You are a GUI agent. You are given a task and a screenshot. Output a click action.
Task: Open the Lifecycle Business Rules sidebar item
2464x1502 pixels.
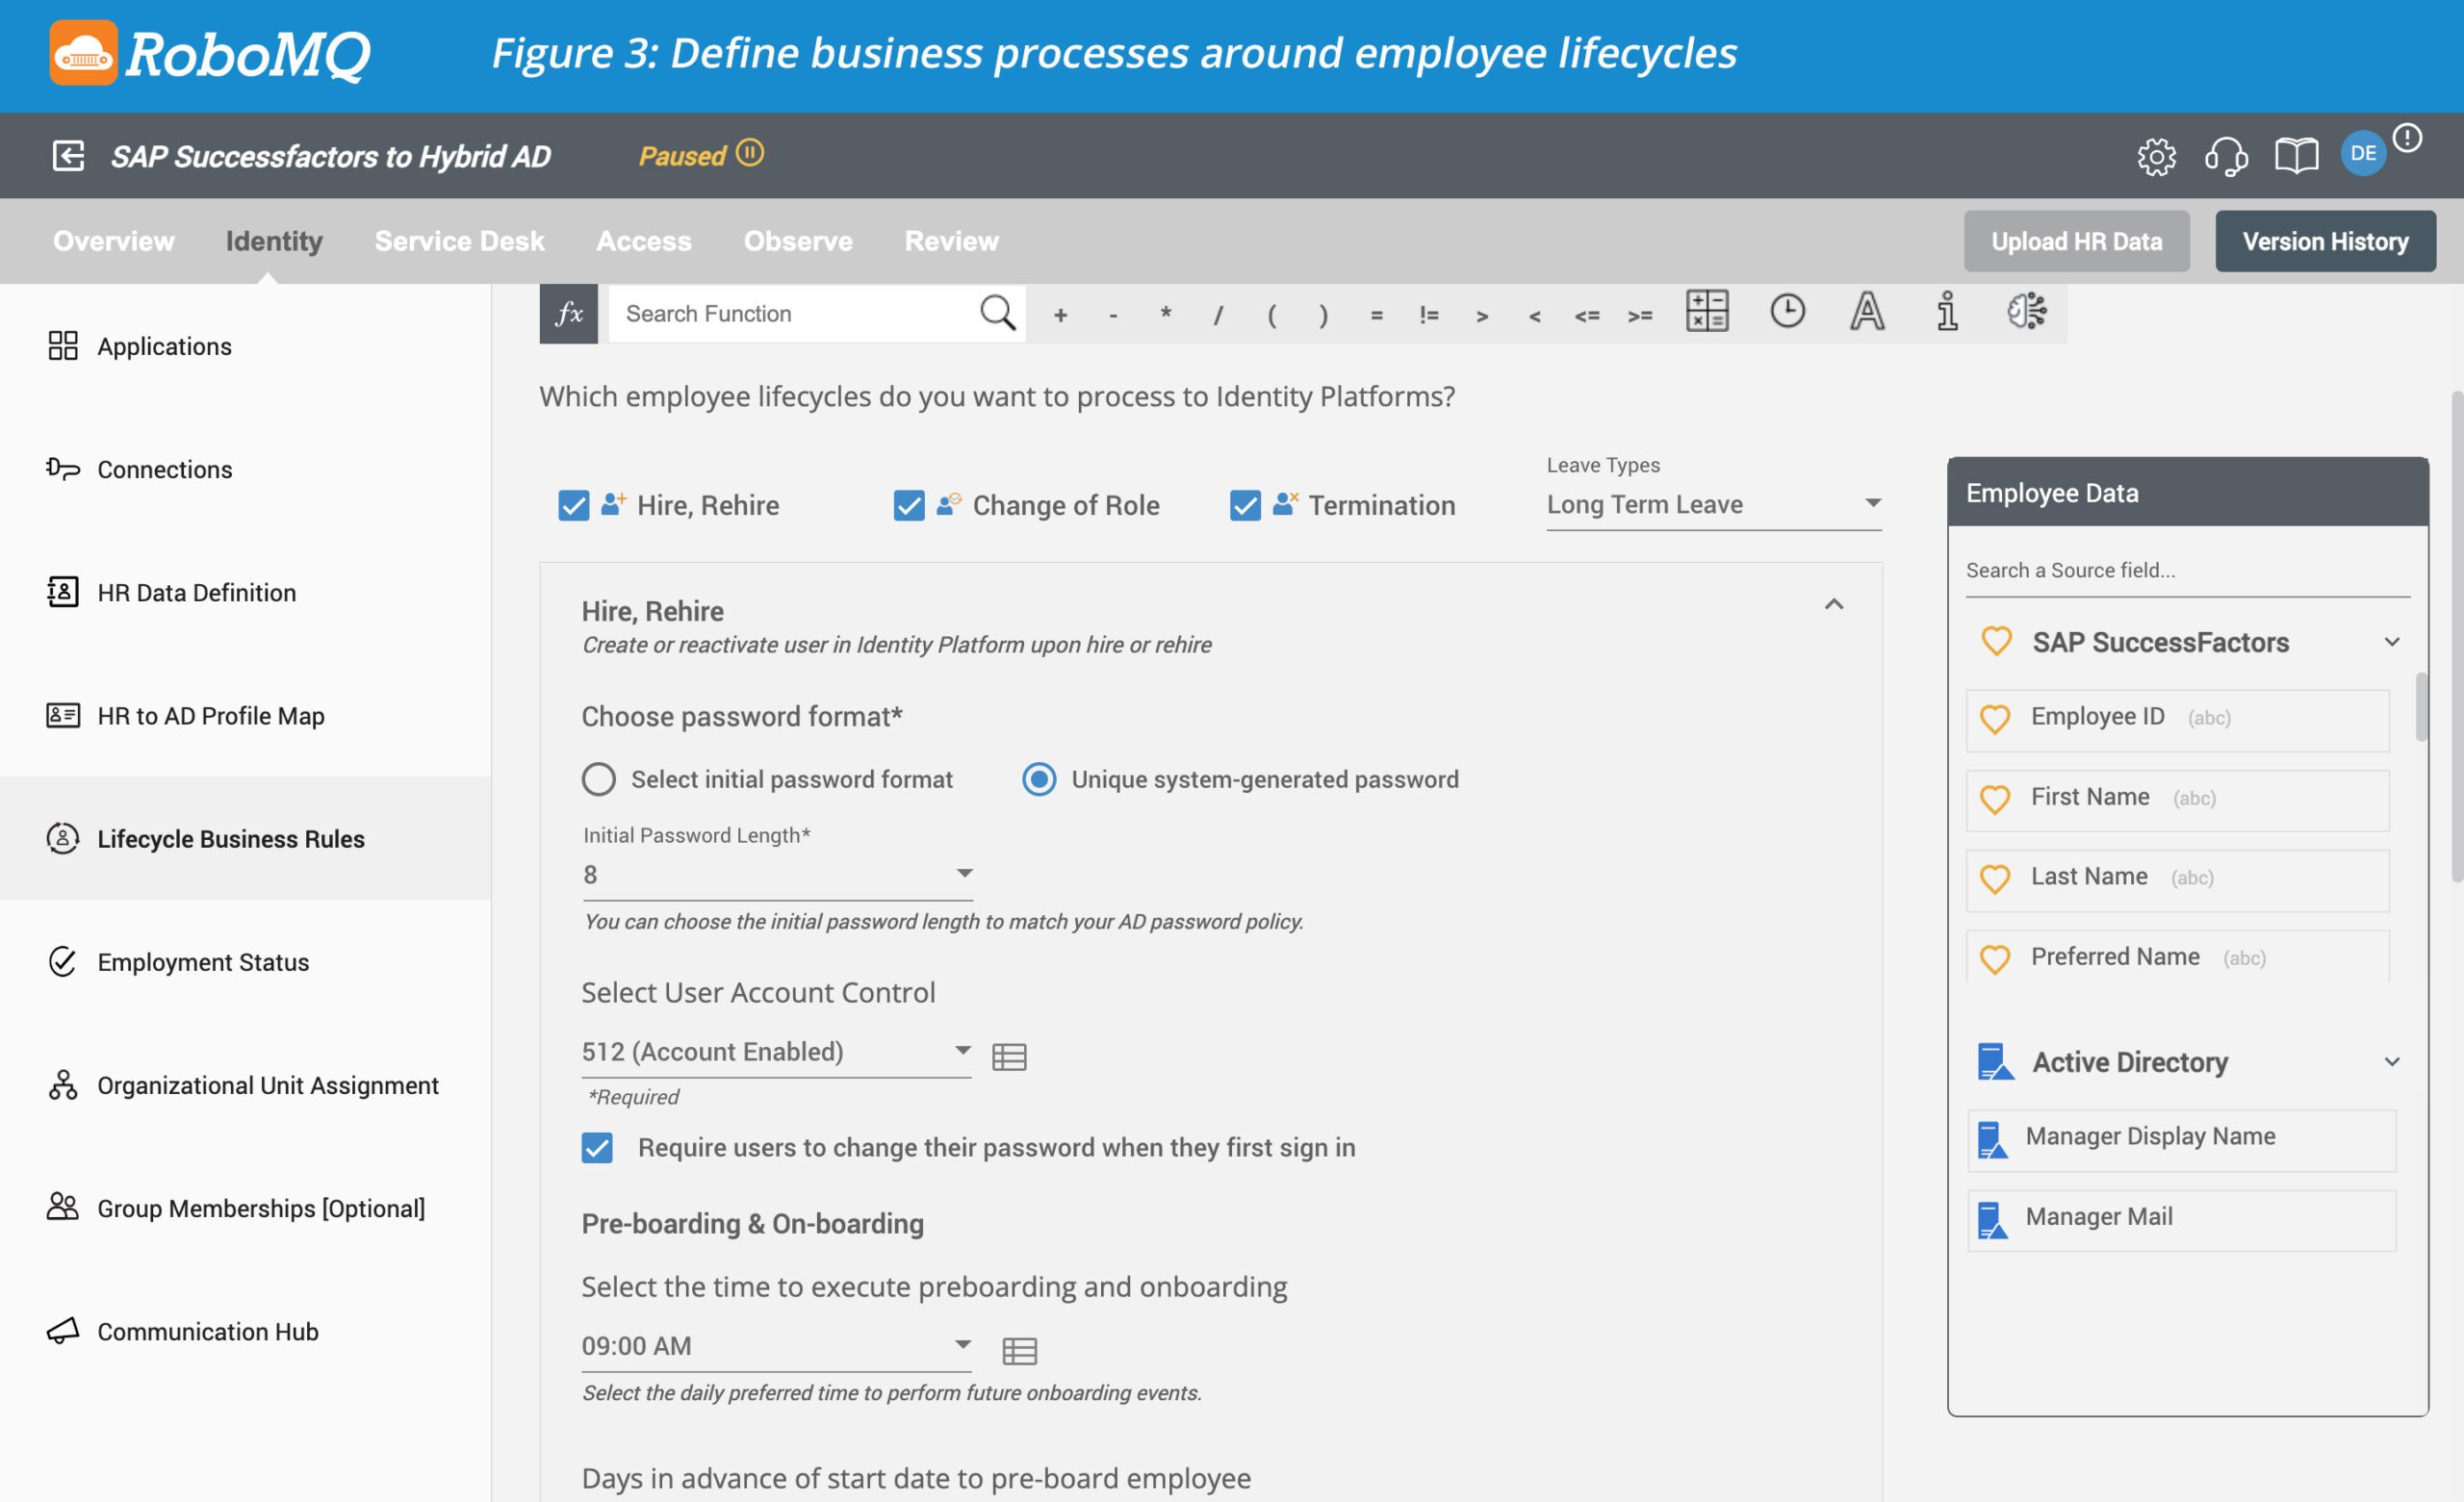[x=232, y=839]
